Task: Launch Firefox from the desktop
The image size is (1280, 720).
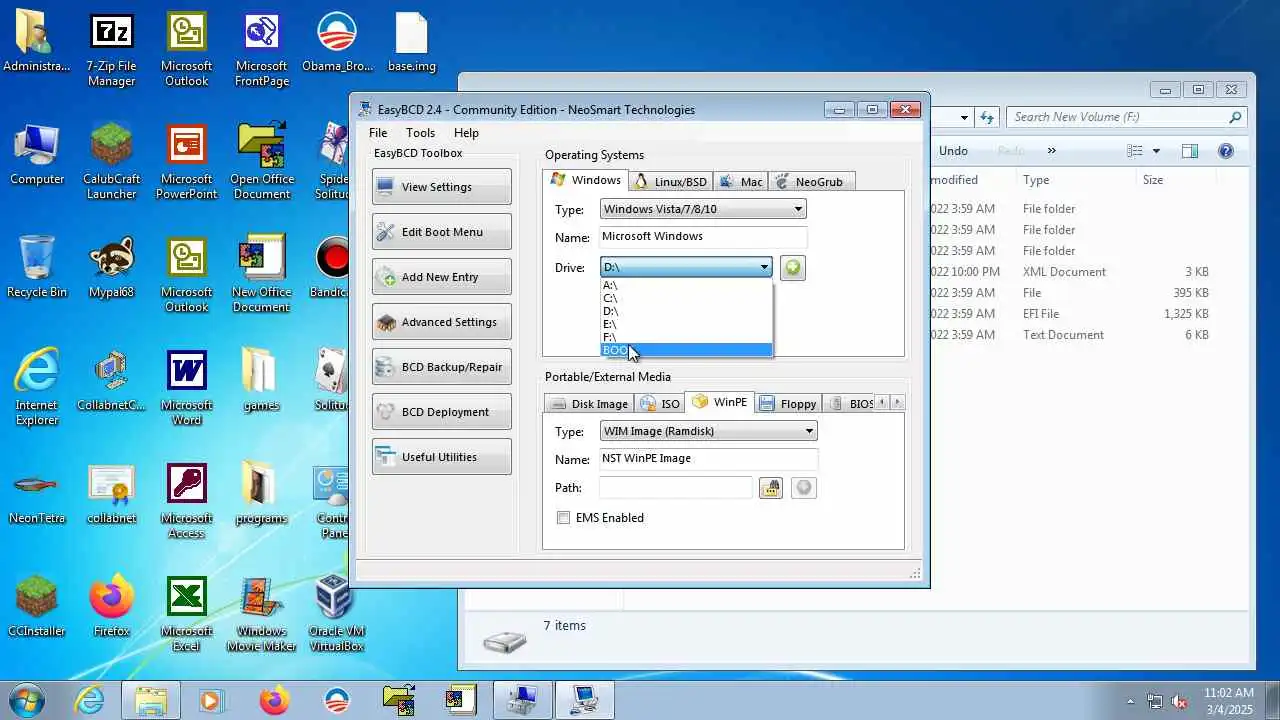Action: 111,607
